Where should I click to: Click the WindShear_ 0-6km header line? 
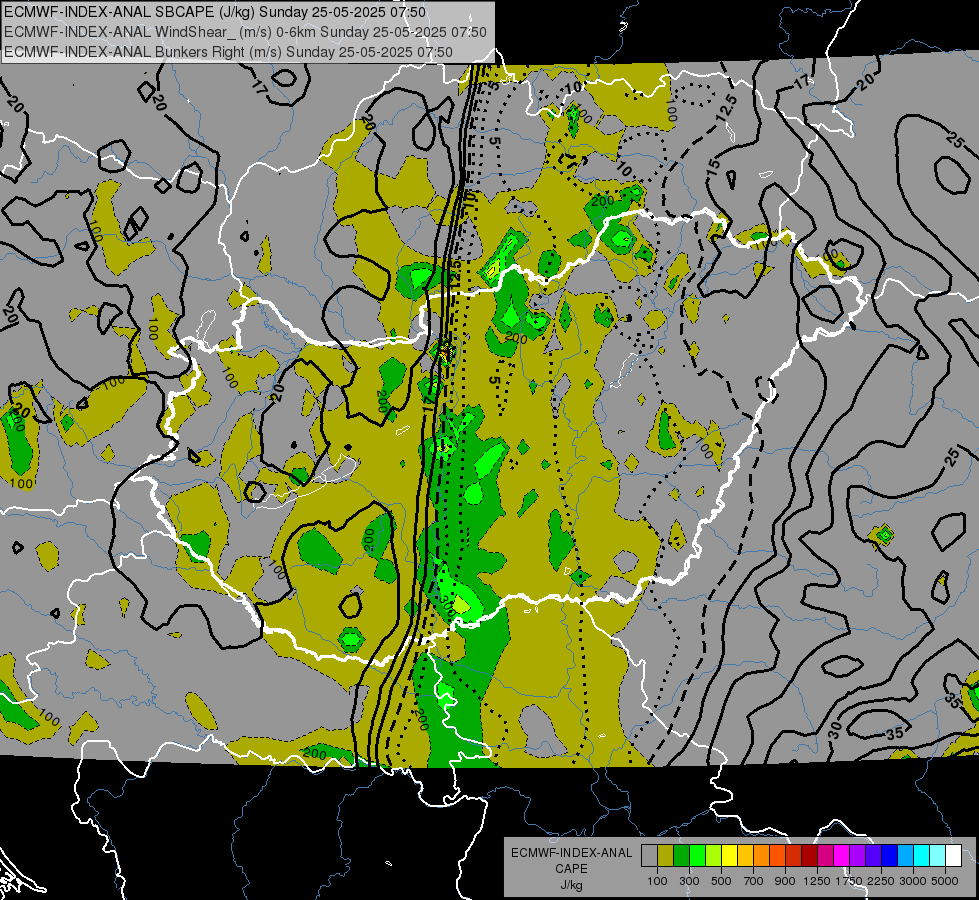[x=245, y=32]
